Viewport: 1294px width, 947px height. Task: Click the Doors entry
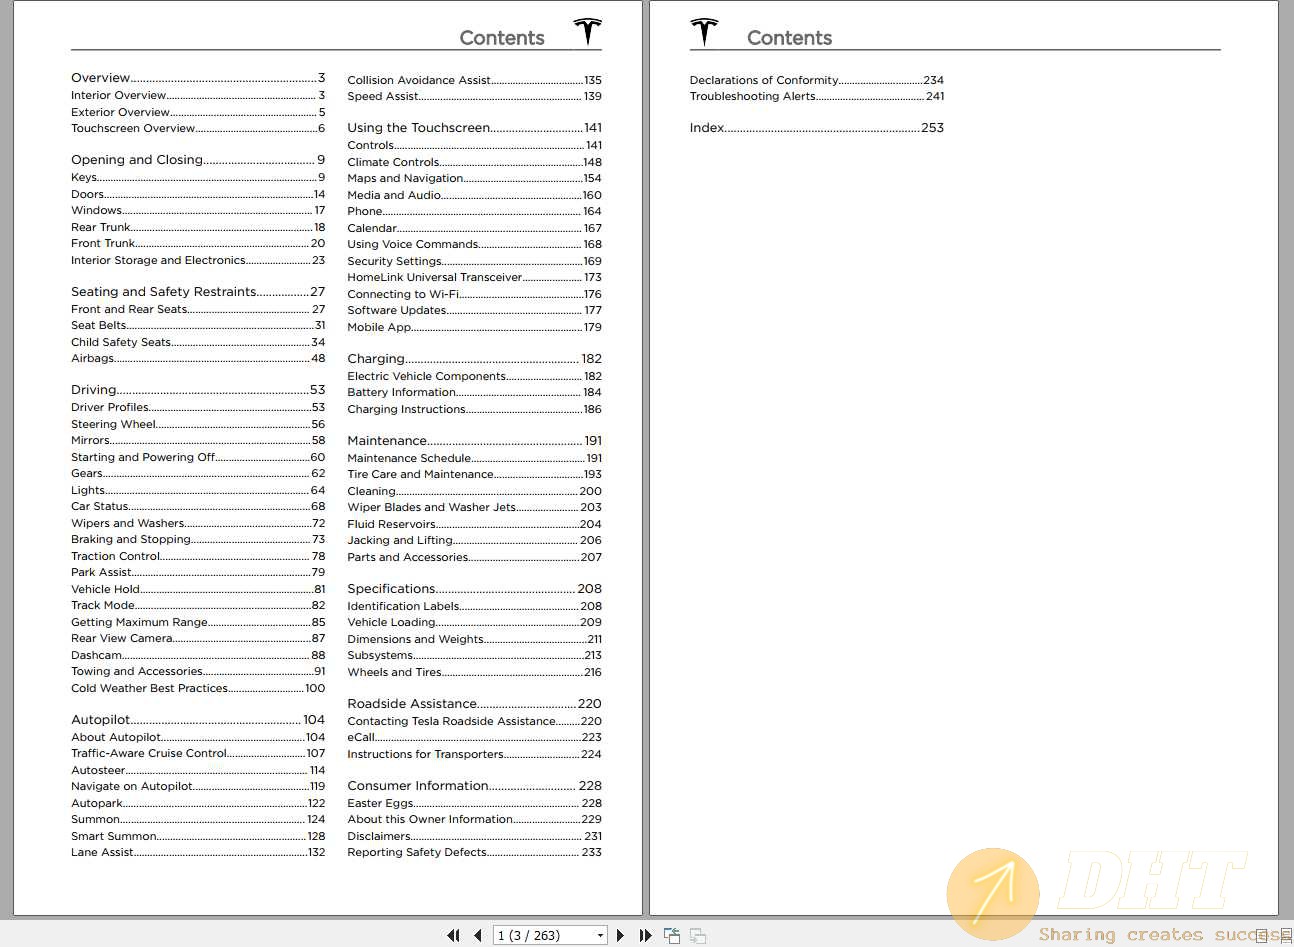click(x=198, y=194)
